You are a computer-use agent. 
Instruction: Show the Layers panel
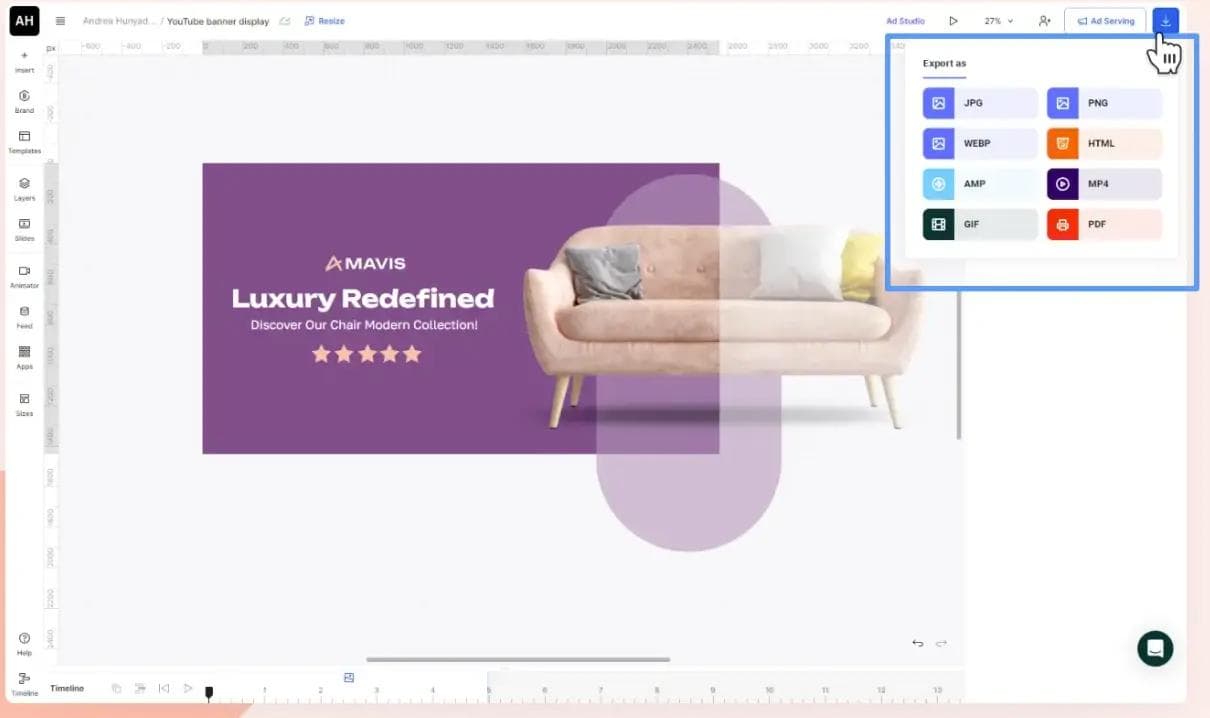pyautogui.click(x=24, y=188)
